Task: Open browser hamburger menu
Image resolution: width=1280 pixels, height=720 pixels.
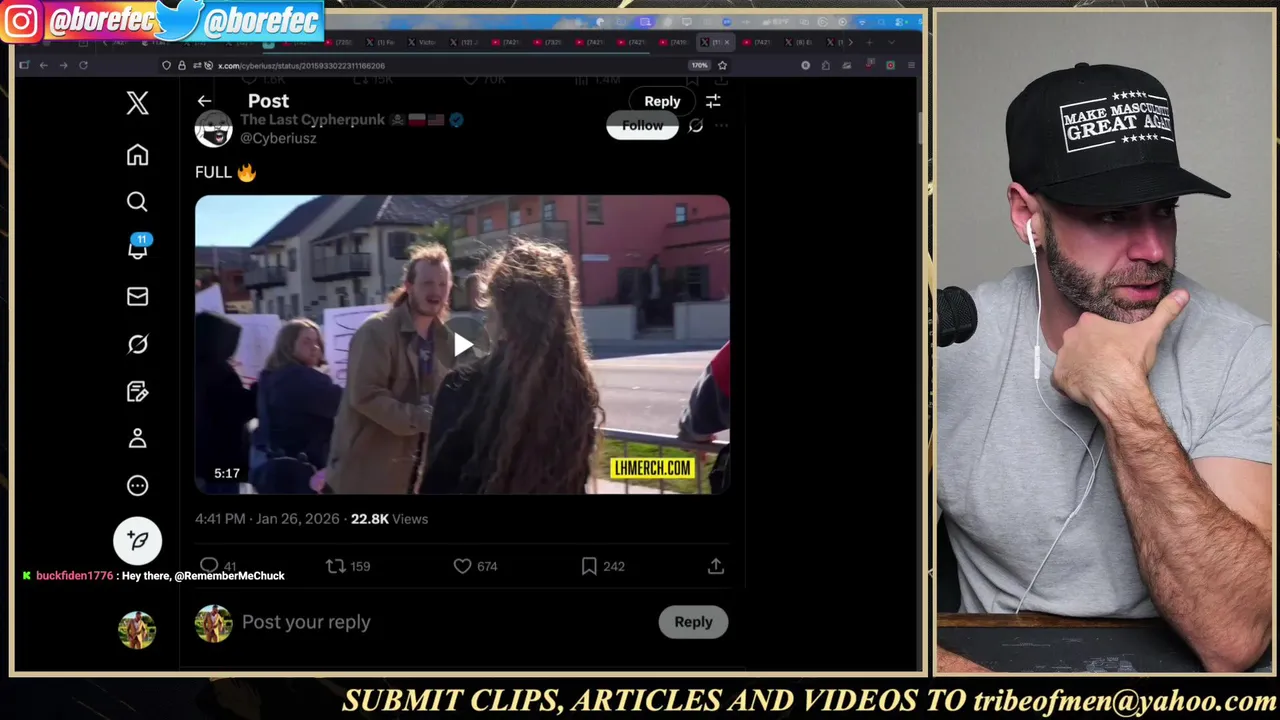Action: [x=911, y=65]
